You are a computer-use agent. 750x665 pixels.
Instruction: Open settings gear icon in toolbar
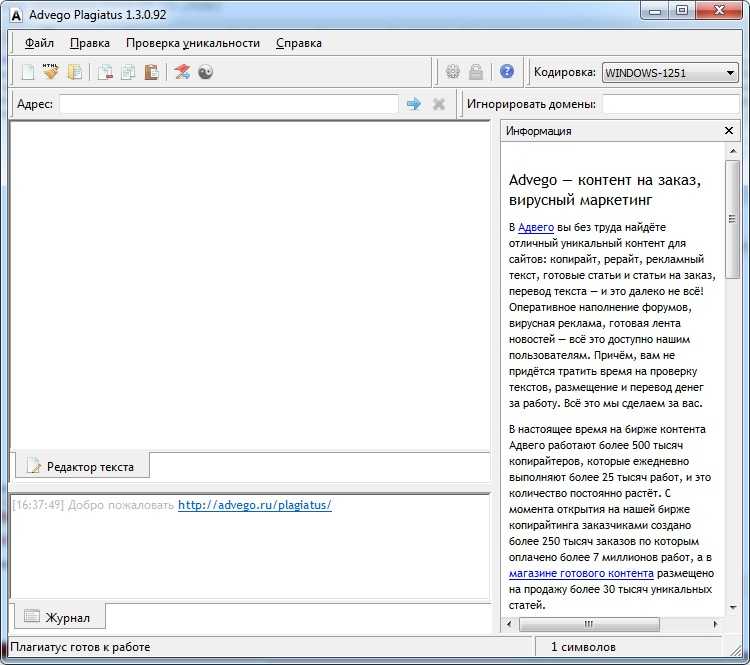click(452, 72)
